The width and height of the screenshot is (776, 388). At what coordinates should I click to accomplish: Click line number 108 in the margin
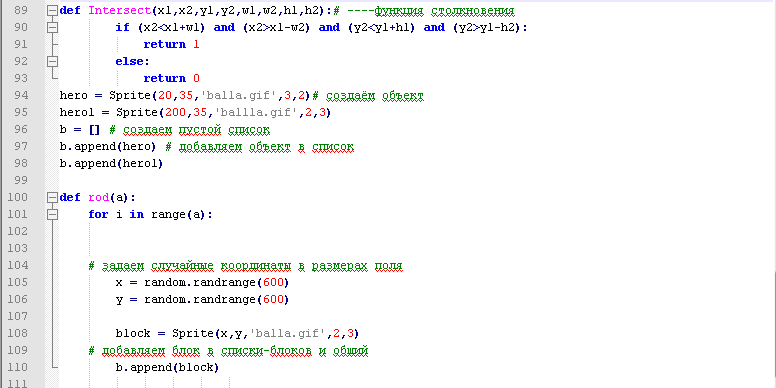[18, 334]
